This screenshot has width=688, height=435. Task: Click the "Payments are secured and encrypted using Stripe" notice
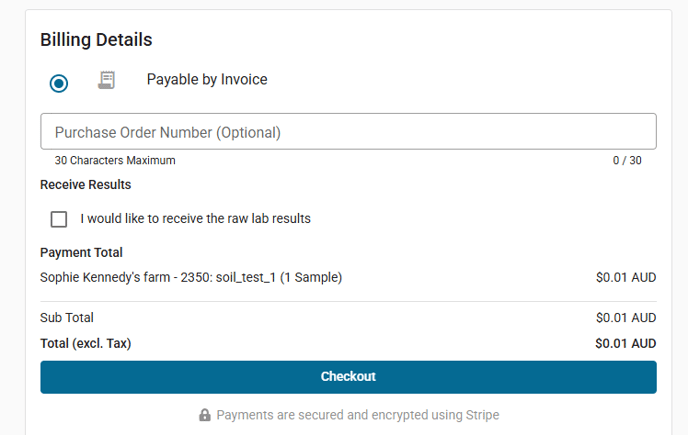coord(357,415)
